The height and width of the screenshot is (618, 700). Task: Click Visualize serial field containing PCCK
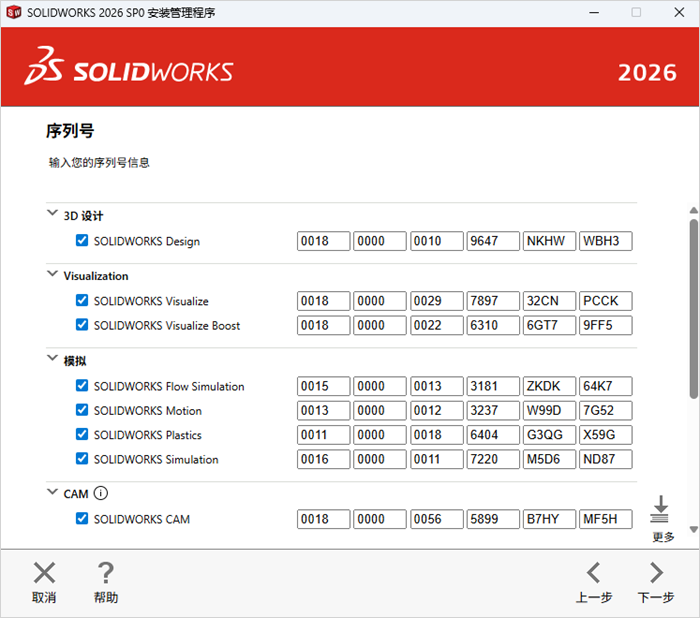[606, 301]
